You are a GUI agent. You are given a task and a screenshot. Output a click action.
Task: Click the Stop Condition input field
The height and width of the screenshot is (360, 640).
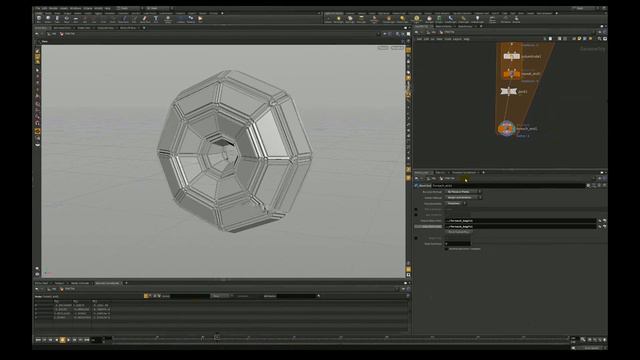pyautogui.click(x=458, y=244)
